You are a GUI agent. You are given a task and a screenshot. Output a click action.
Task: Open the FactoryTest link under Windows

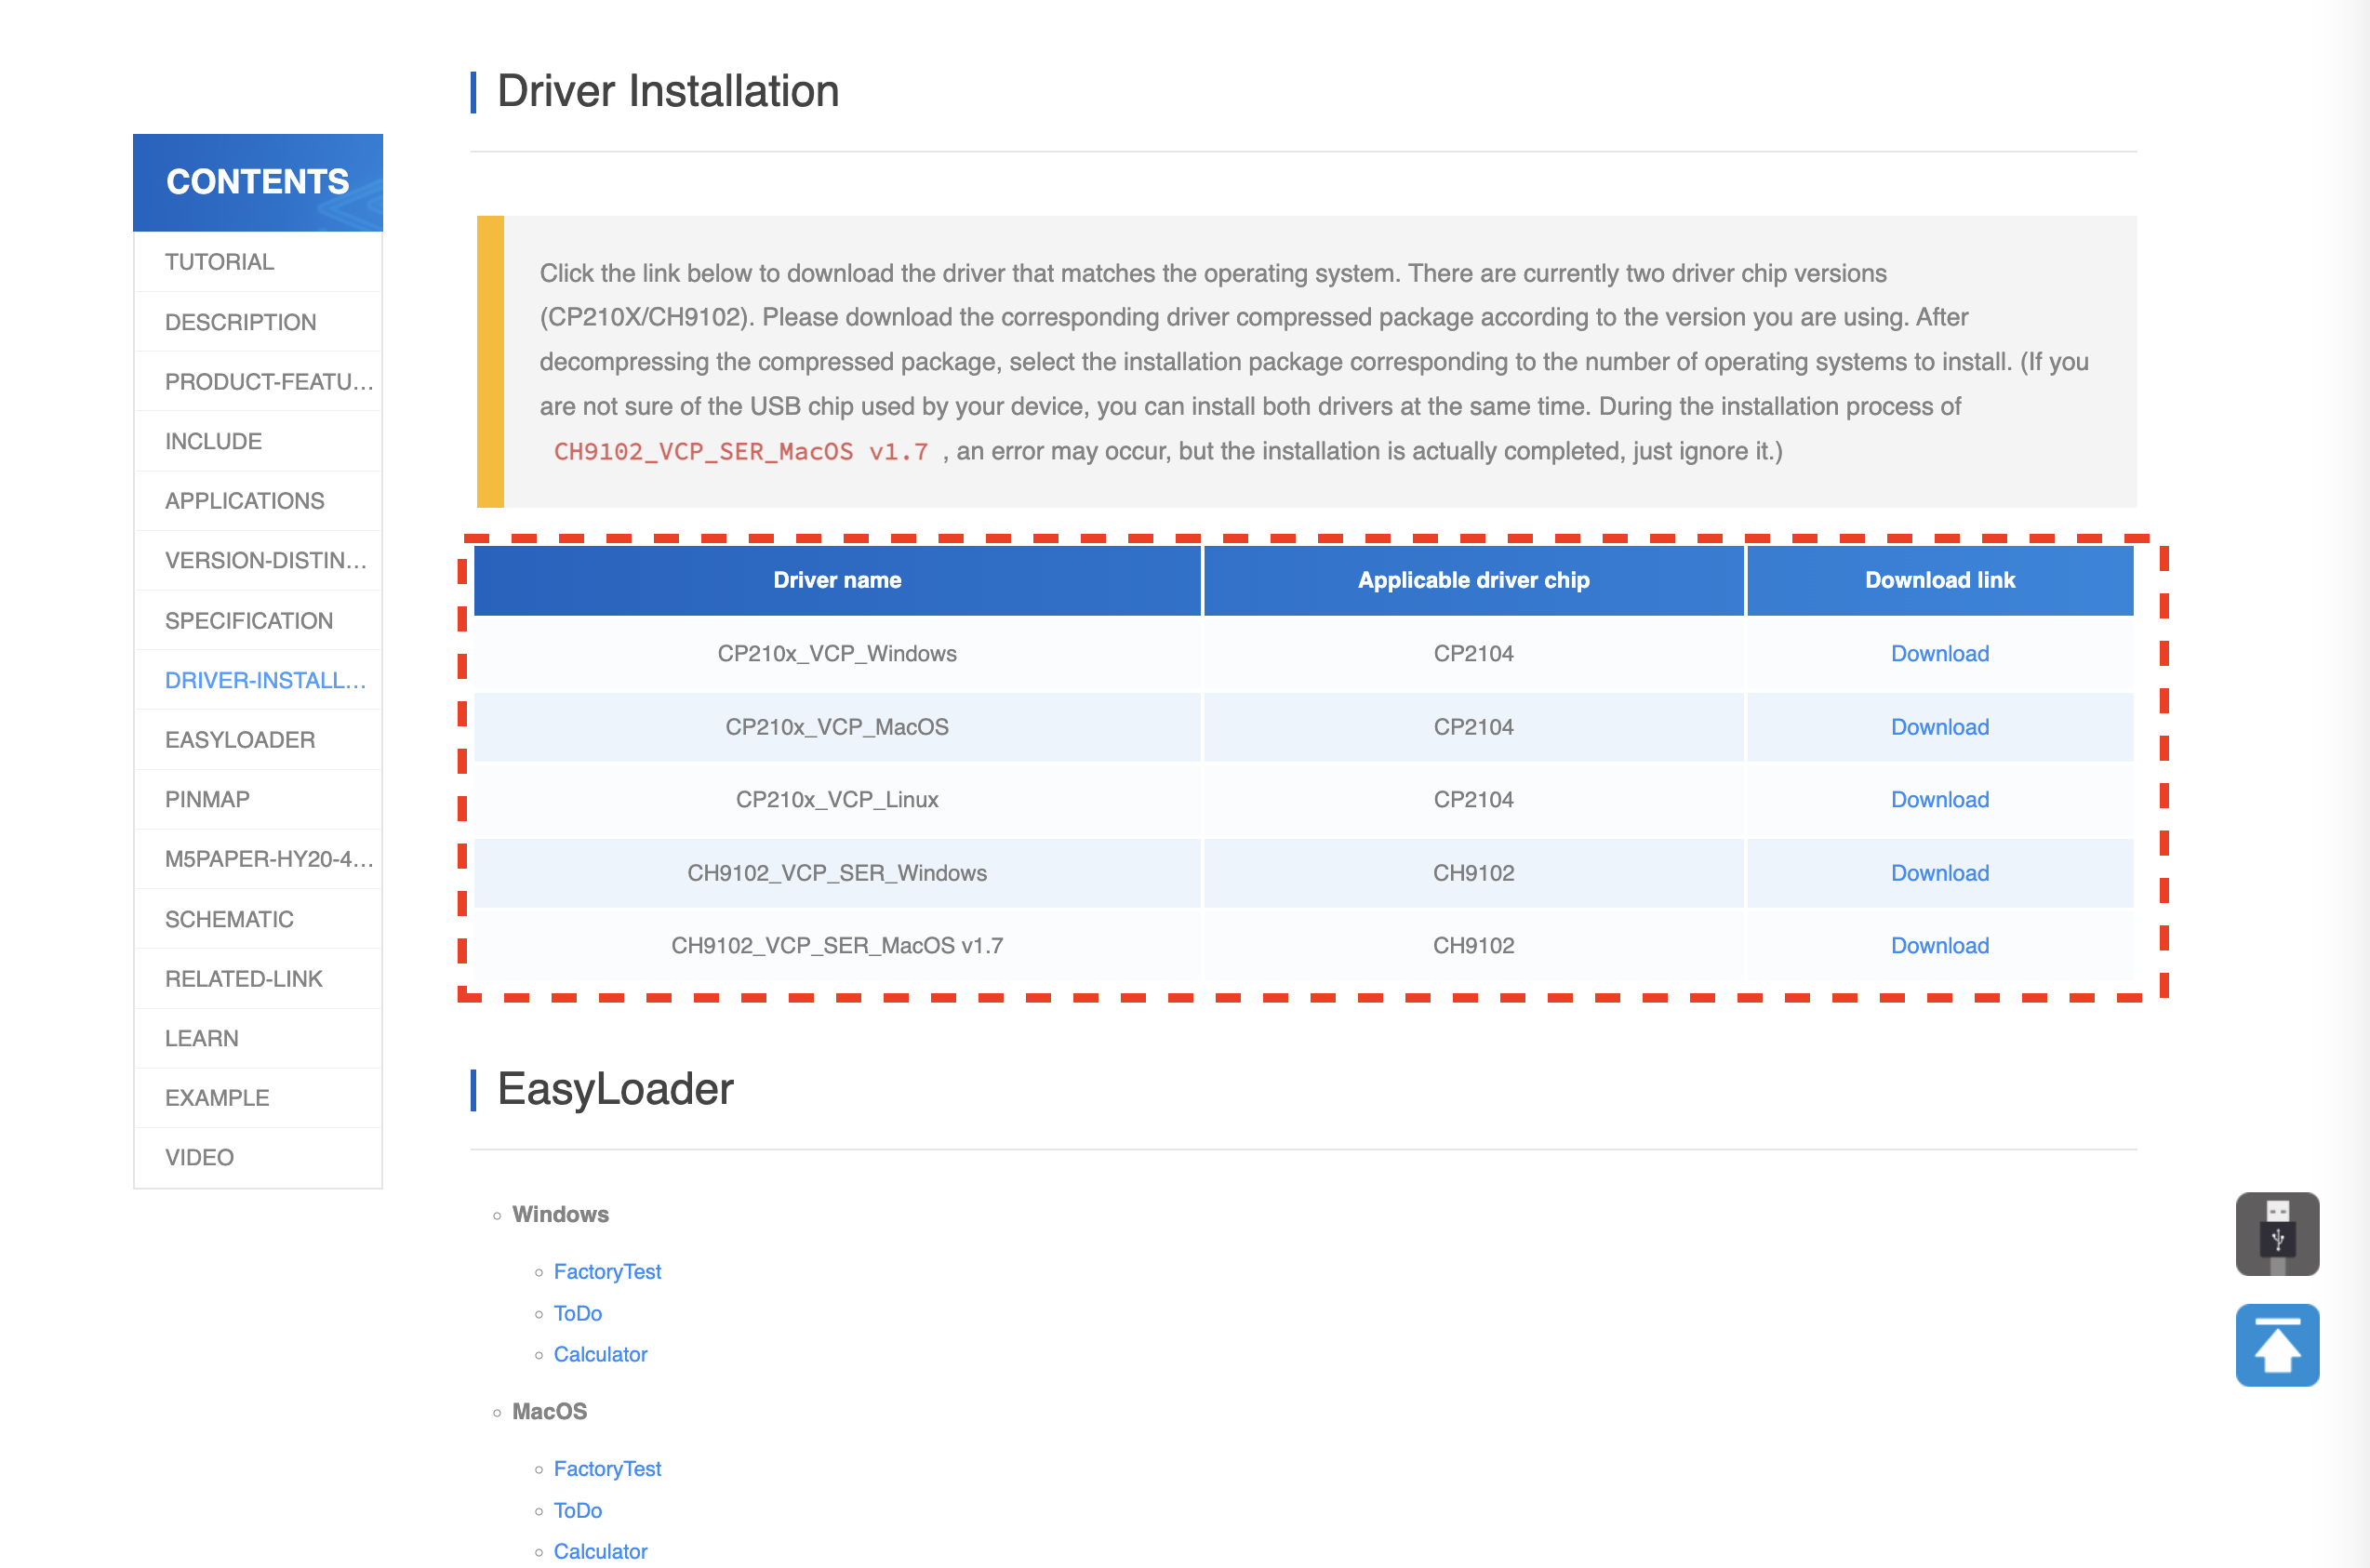(x=607, y=1271)
